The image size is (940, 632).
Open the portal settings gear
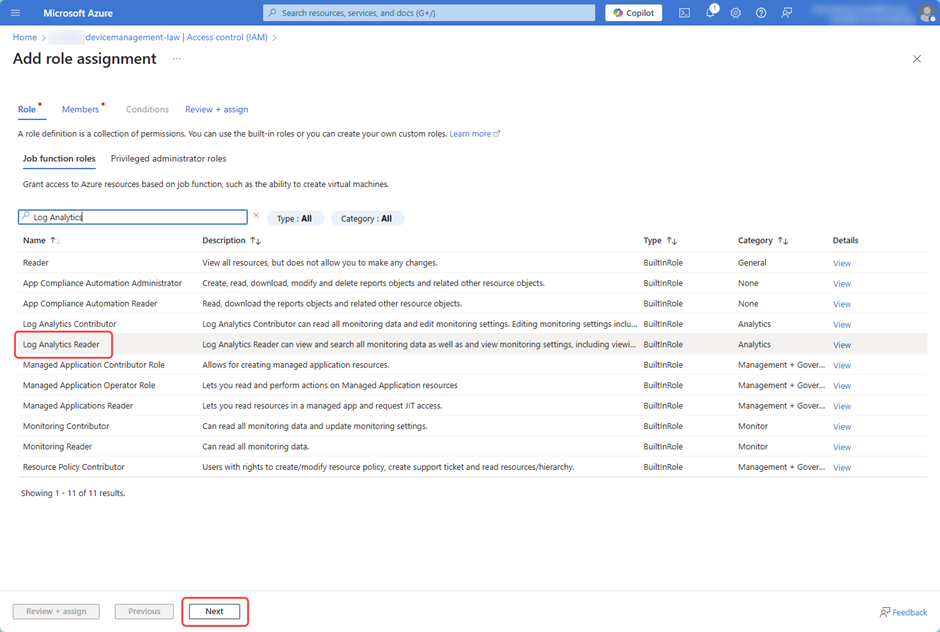[736, 12]
